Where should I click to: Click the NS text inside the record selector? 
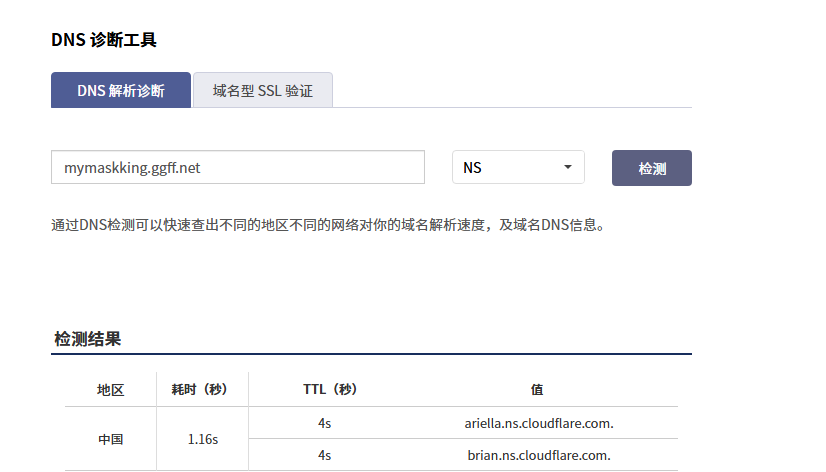tap(473, 168)
